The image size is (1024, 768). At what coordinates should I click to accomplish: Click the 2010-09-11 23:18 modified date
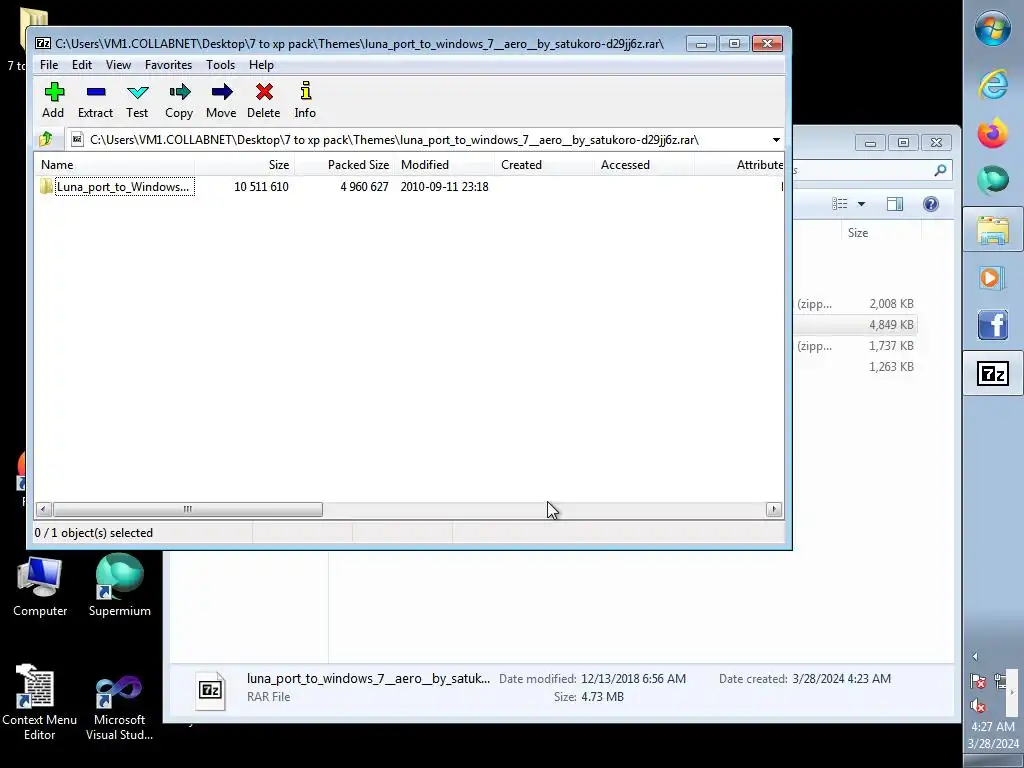(444, 187)
